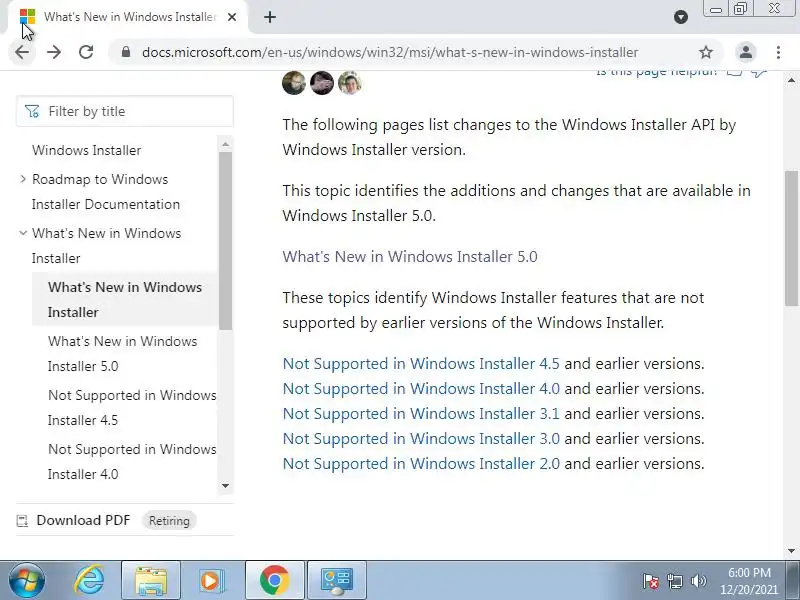800x600 pixels.
Task: Open Windows Media Player from taskbar
Action: pyautogui.click(x=212, y=581)
